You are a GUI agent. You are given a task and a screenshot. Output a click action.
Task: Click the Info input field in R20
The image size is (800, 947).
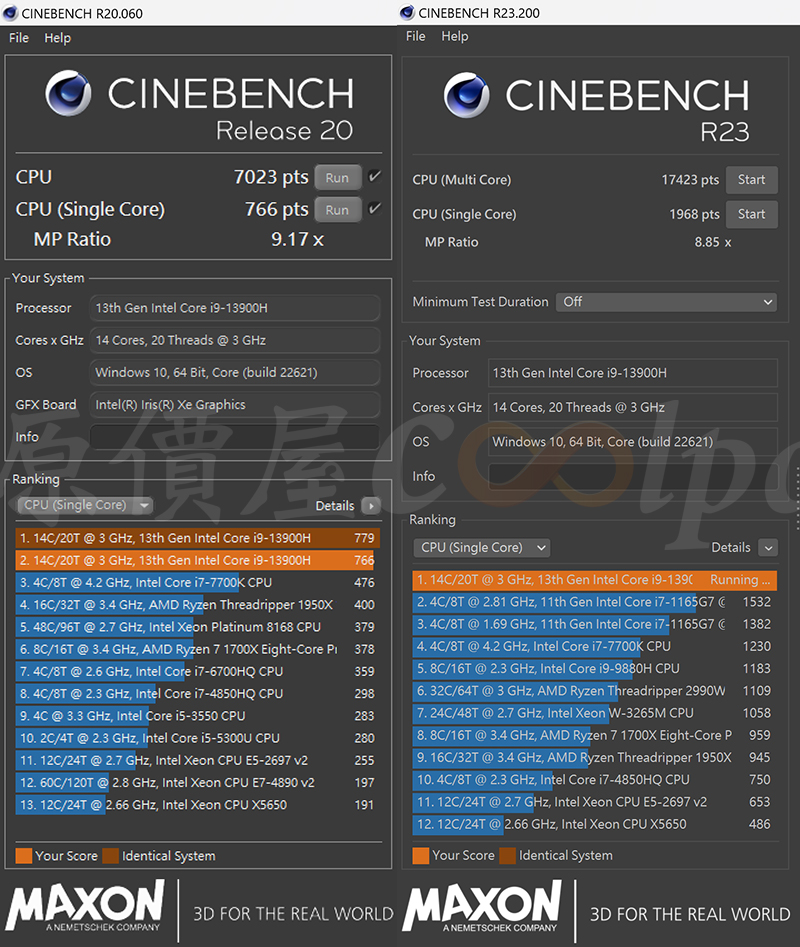(235, 437)
